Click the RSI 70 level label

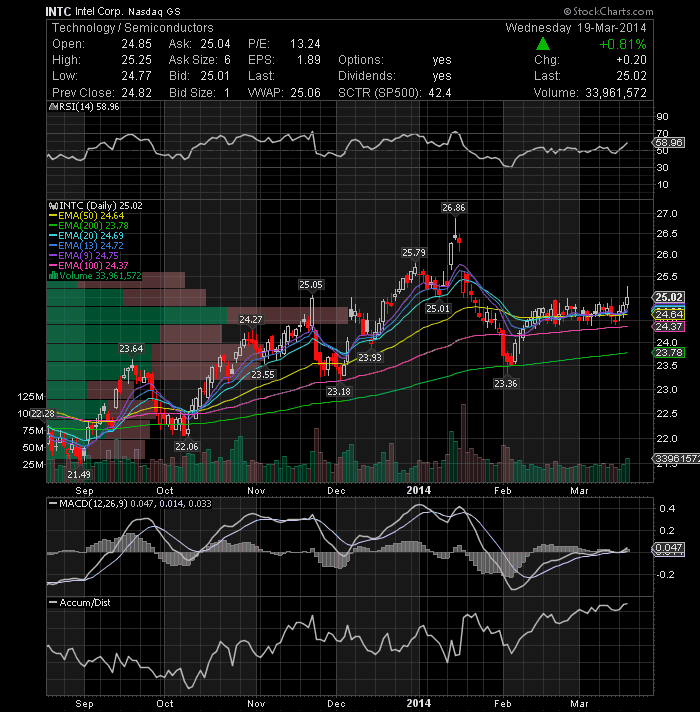tap(662, 134)
